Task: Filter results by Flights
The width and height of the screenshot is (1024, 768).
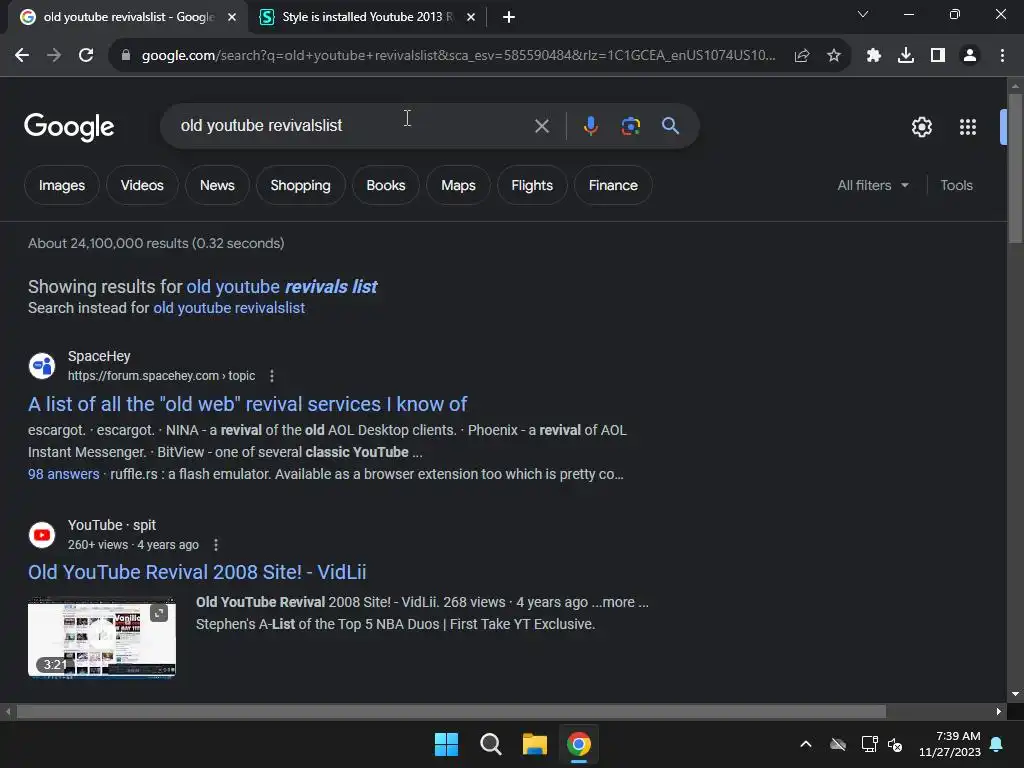Action: point(532,185)
